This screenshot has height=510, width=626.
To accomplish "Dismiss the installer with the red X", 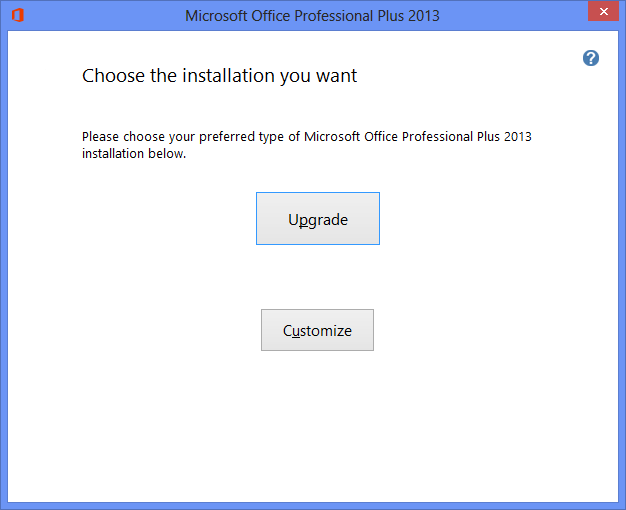I will tap(603, 11).
